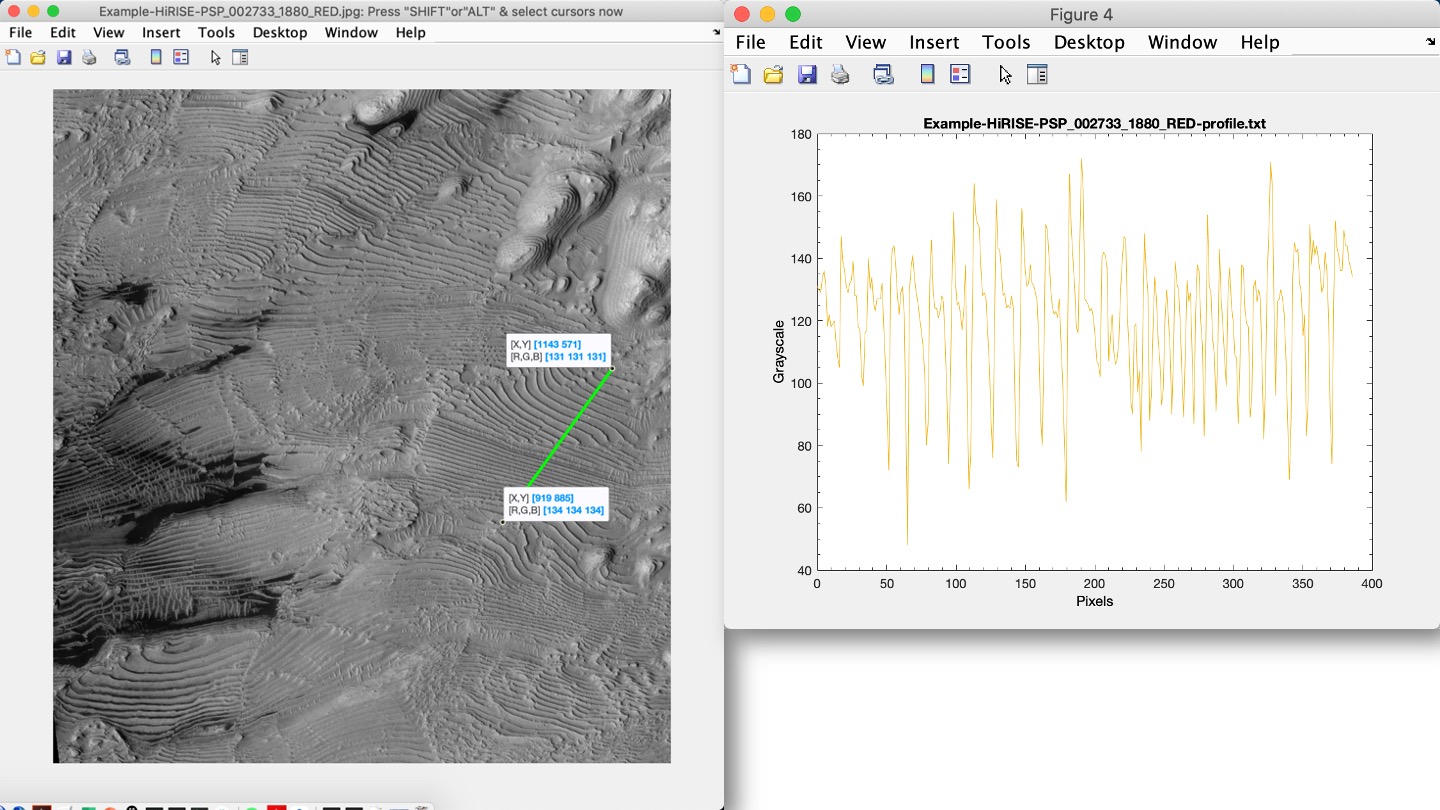Click Open File folder icon in Figure 4
The width and height of the screenshot is (1440, 810).
pyautogui.click(x=773, y=75)
